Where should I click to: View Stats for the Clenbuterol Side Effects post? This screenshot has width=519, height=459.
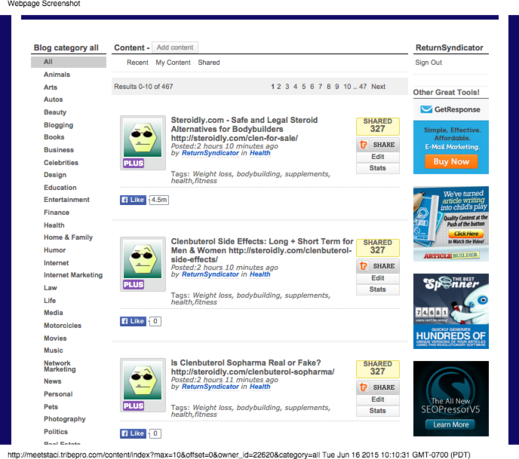click(x=378, y=289)
